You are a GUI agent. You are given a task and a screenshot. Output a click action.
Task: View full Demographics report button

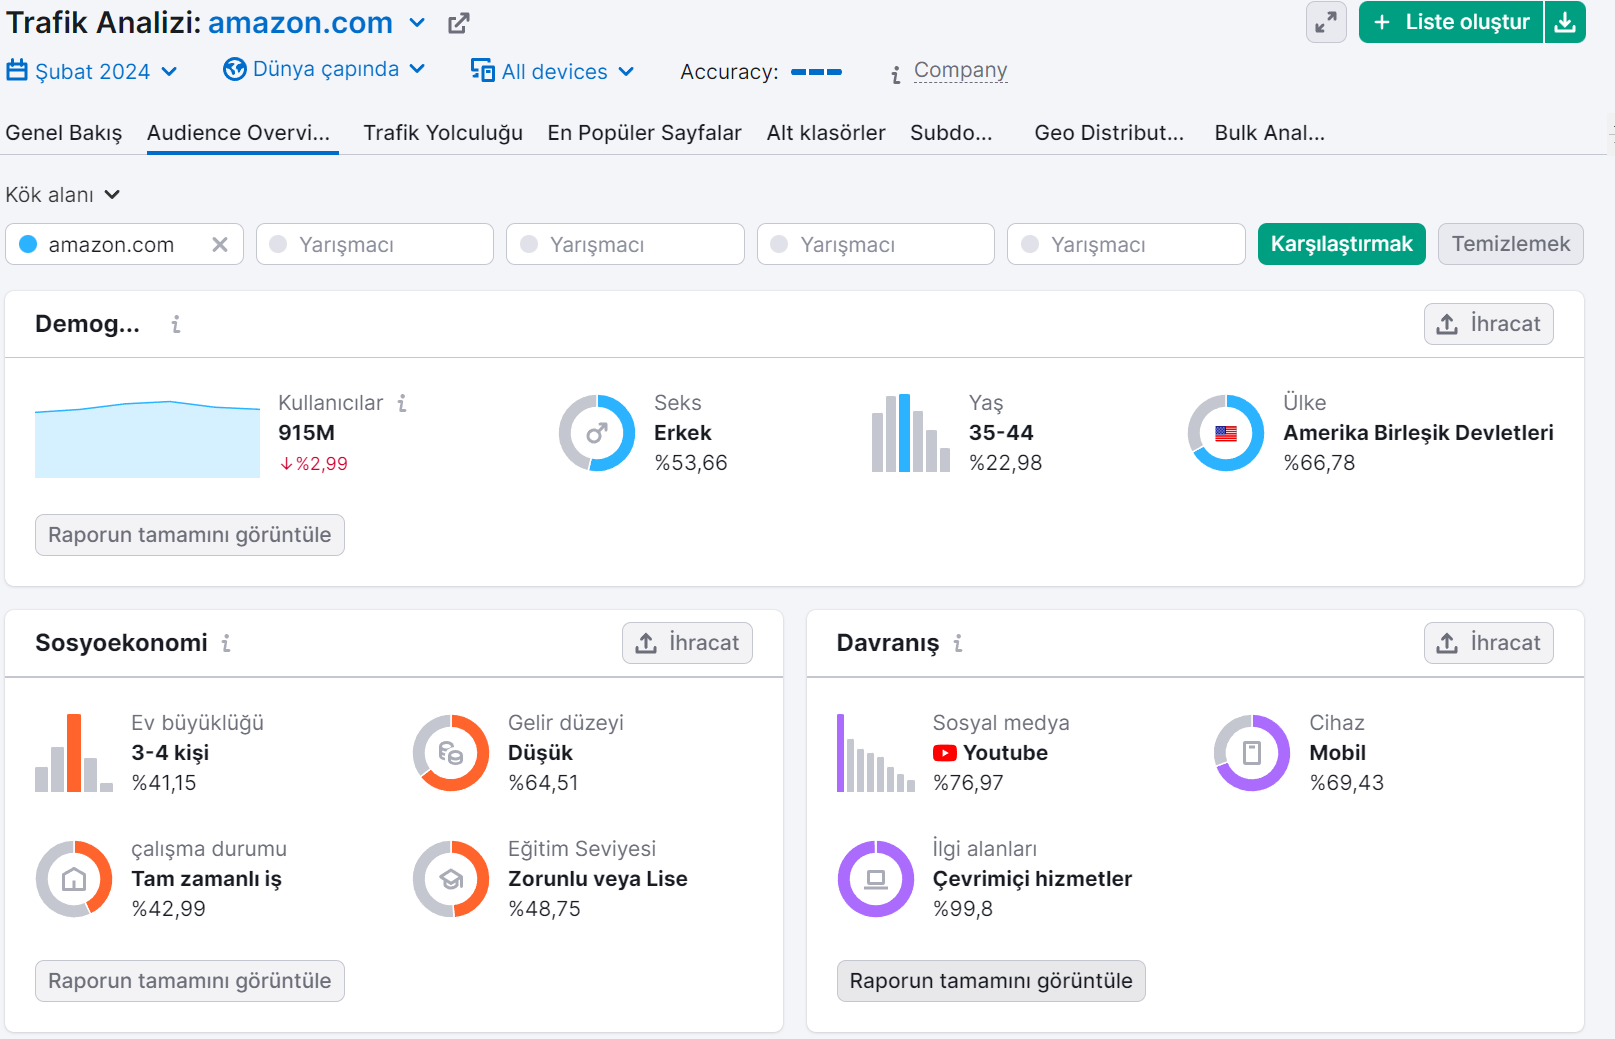point(190,535)
